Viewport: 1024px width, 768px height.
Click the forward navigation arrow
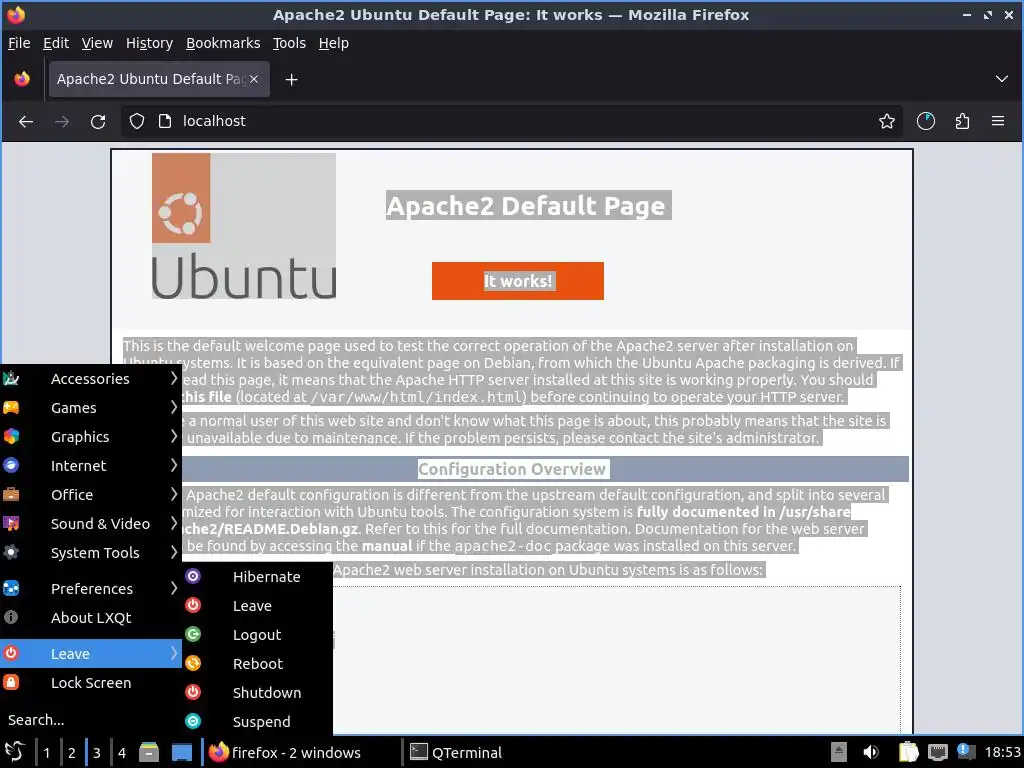click(62, 121)
